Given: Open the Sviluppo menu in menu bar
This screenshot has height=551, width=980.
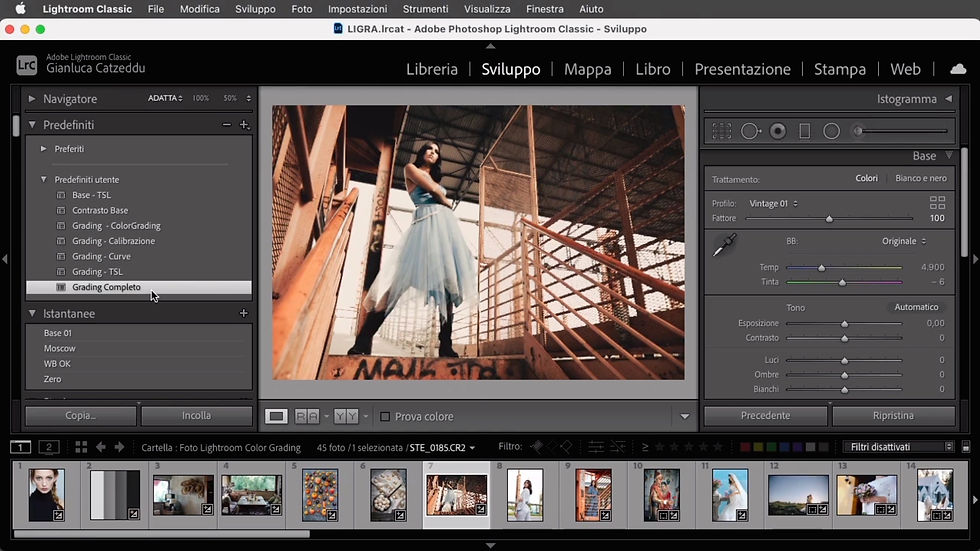Looking at the screenshot, I should tap(255, 9).
